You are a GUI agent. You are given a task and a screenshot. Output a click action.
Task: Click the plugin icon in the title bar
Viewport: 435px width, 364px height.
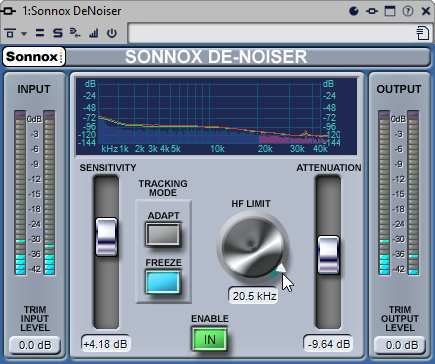[8, 11]
